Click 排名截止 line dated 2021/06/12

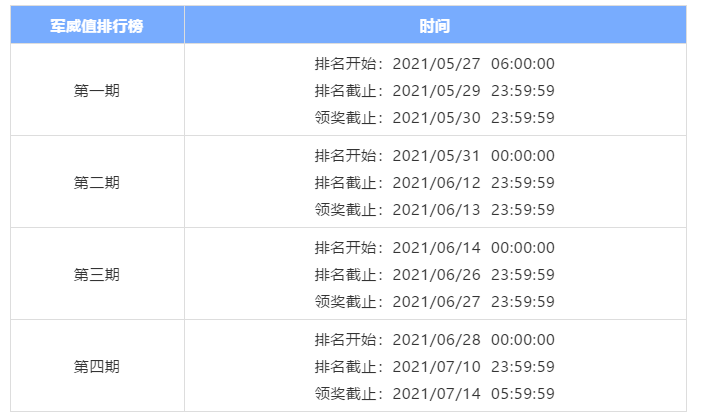point(434,183)
